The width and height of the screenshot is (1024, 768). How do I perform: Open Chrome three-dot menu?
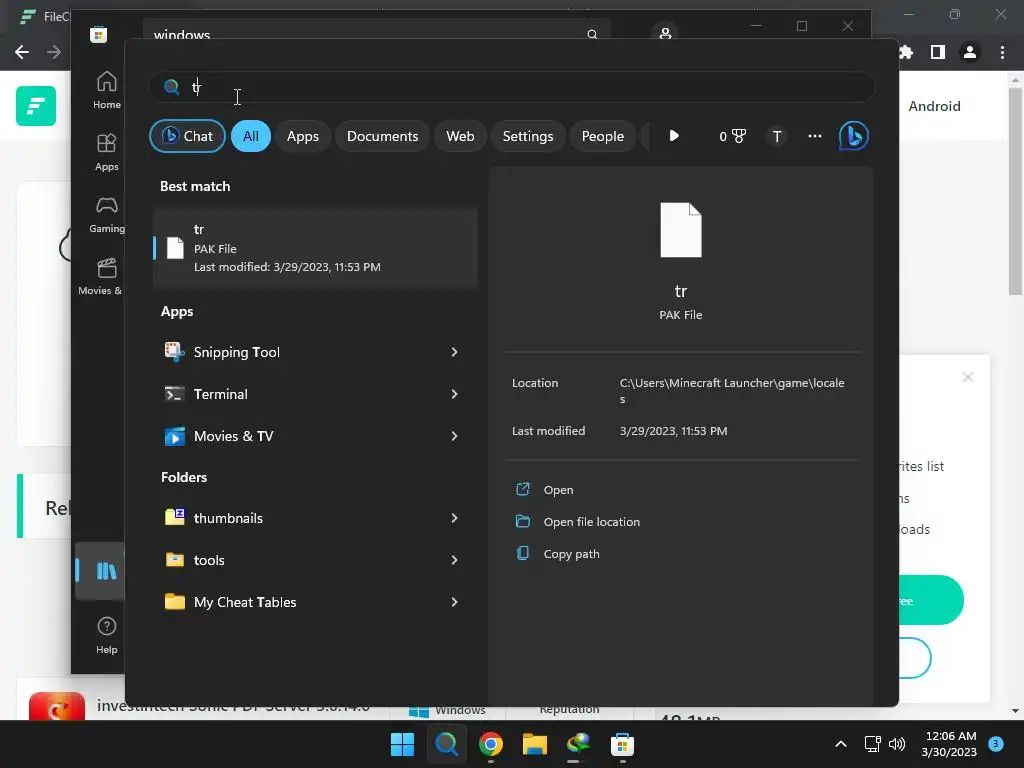point(1002,52)
